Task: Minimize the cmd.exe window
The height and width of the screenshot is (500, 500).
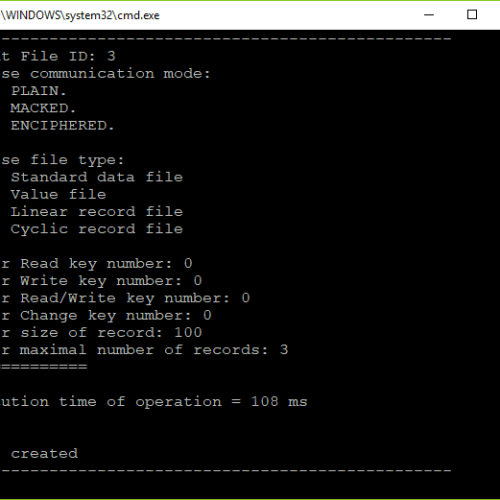Action: pos(429,15)
